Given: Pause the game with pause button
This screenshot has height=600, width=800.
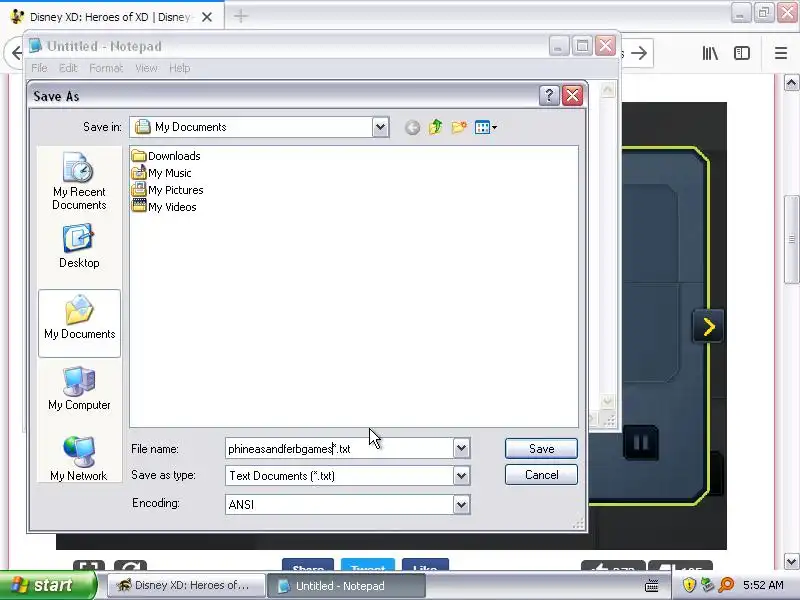Looking at the screenshot, I should 641,443.
